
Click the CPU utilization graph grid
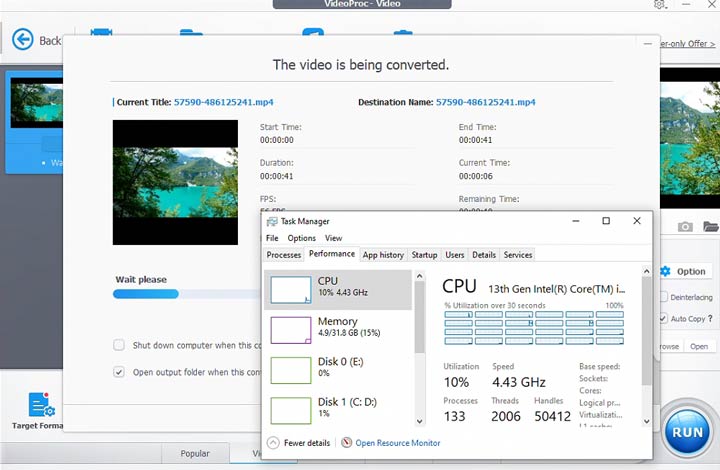coord(534,328)
